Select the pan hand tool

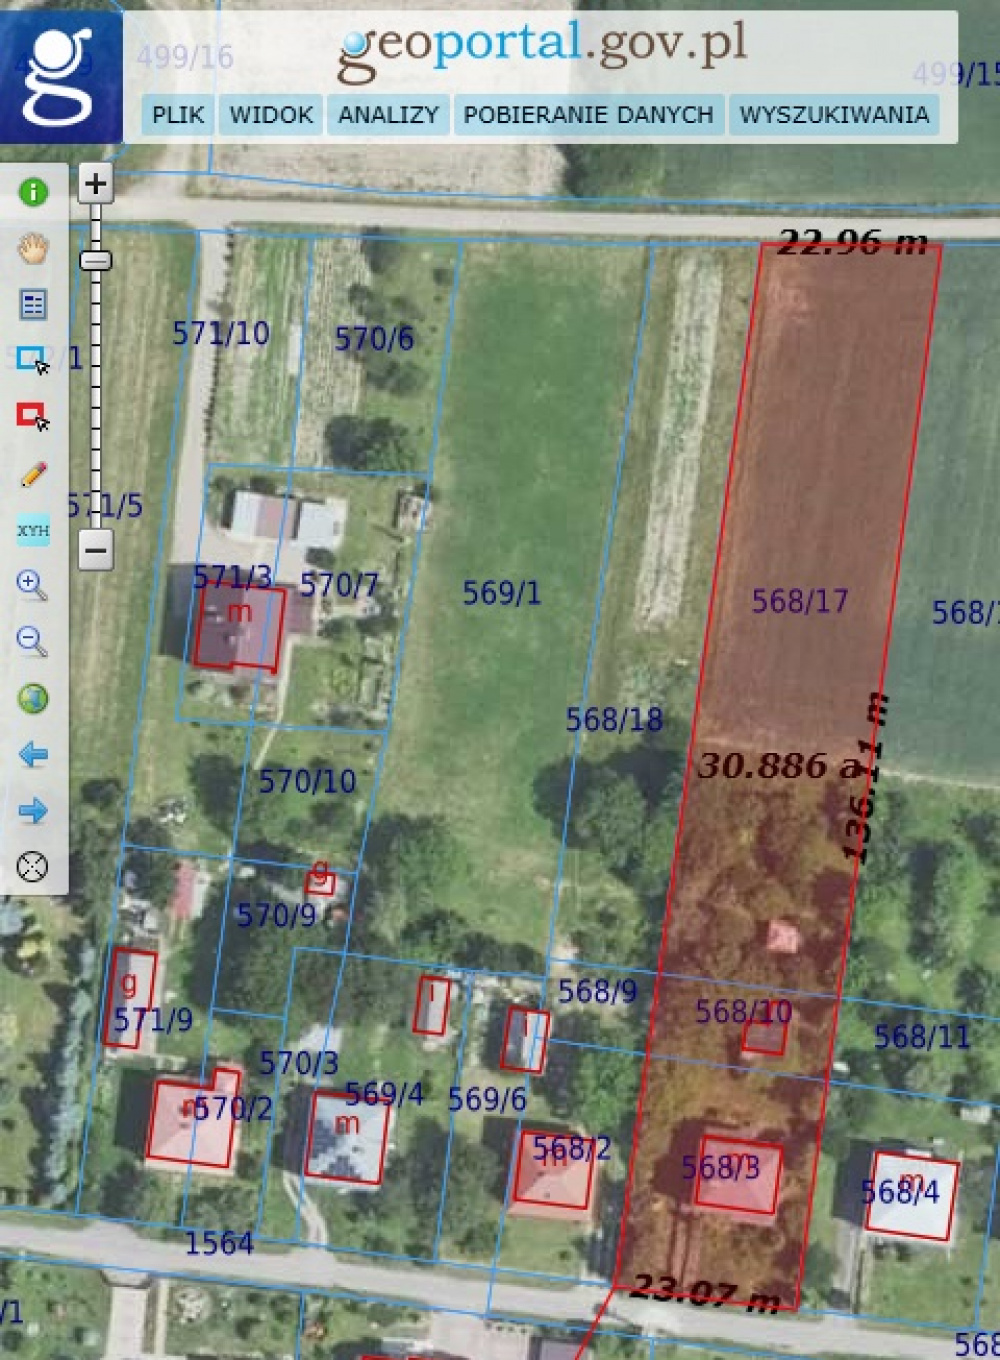(33, 247)
